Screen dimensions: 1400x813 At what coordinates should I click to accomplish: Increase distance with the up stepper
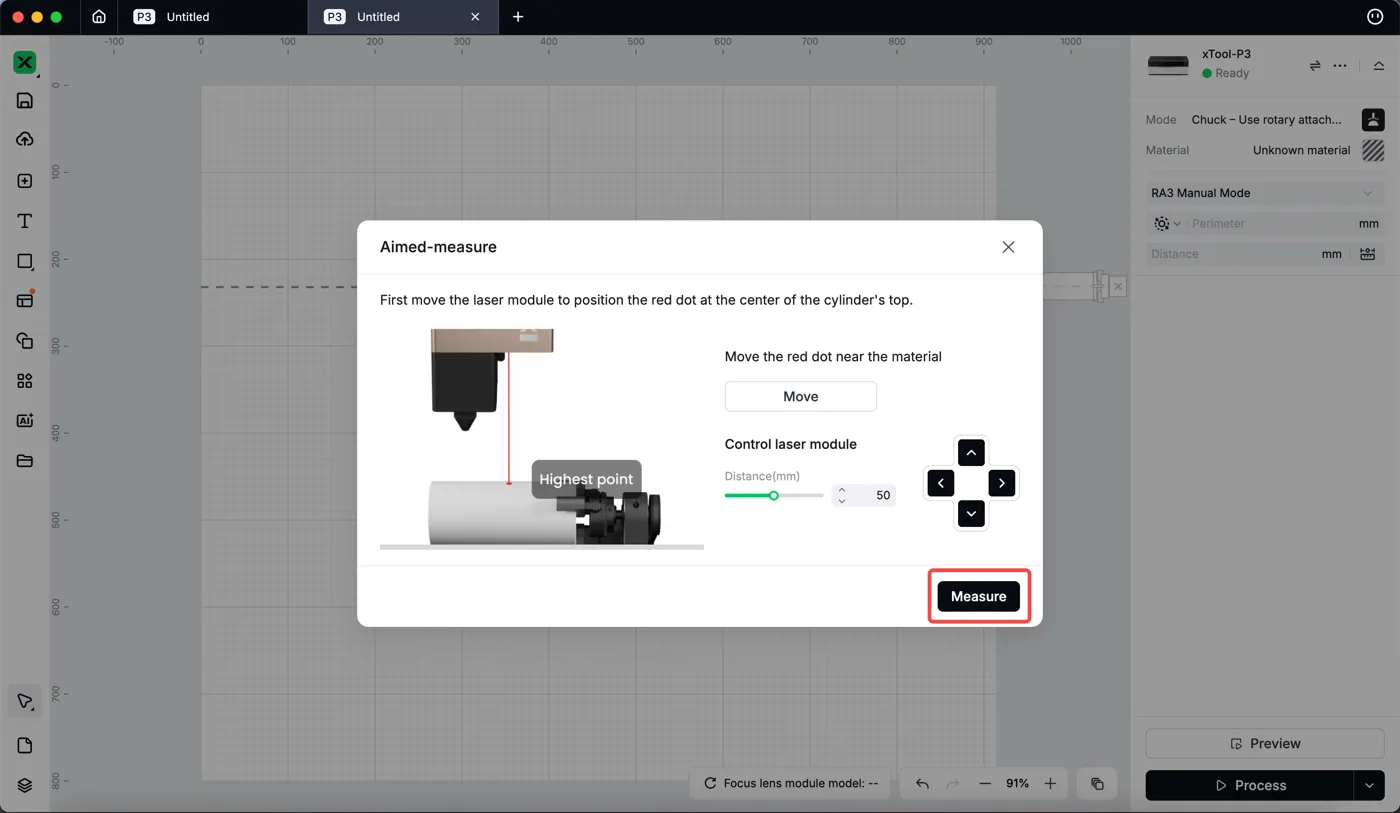(x=842, y=490)
